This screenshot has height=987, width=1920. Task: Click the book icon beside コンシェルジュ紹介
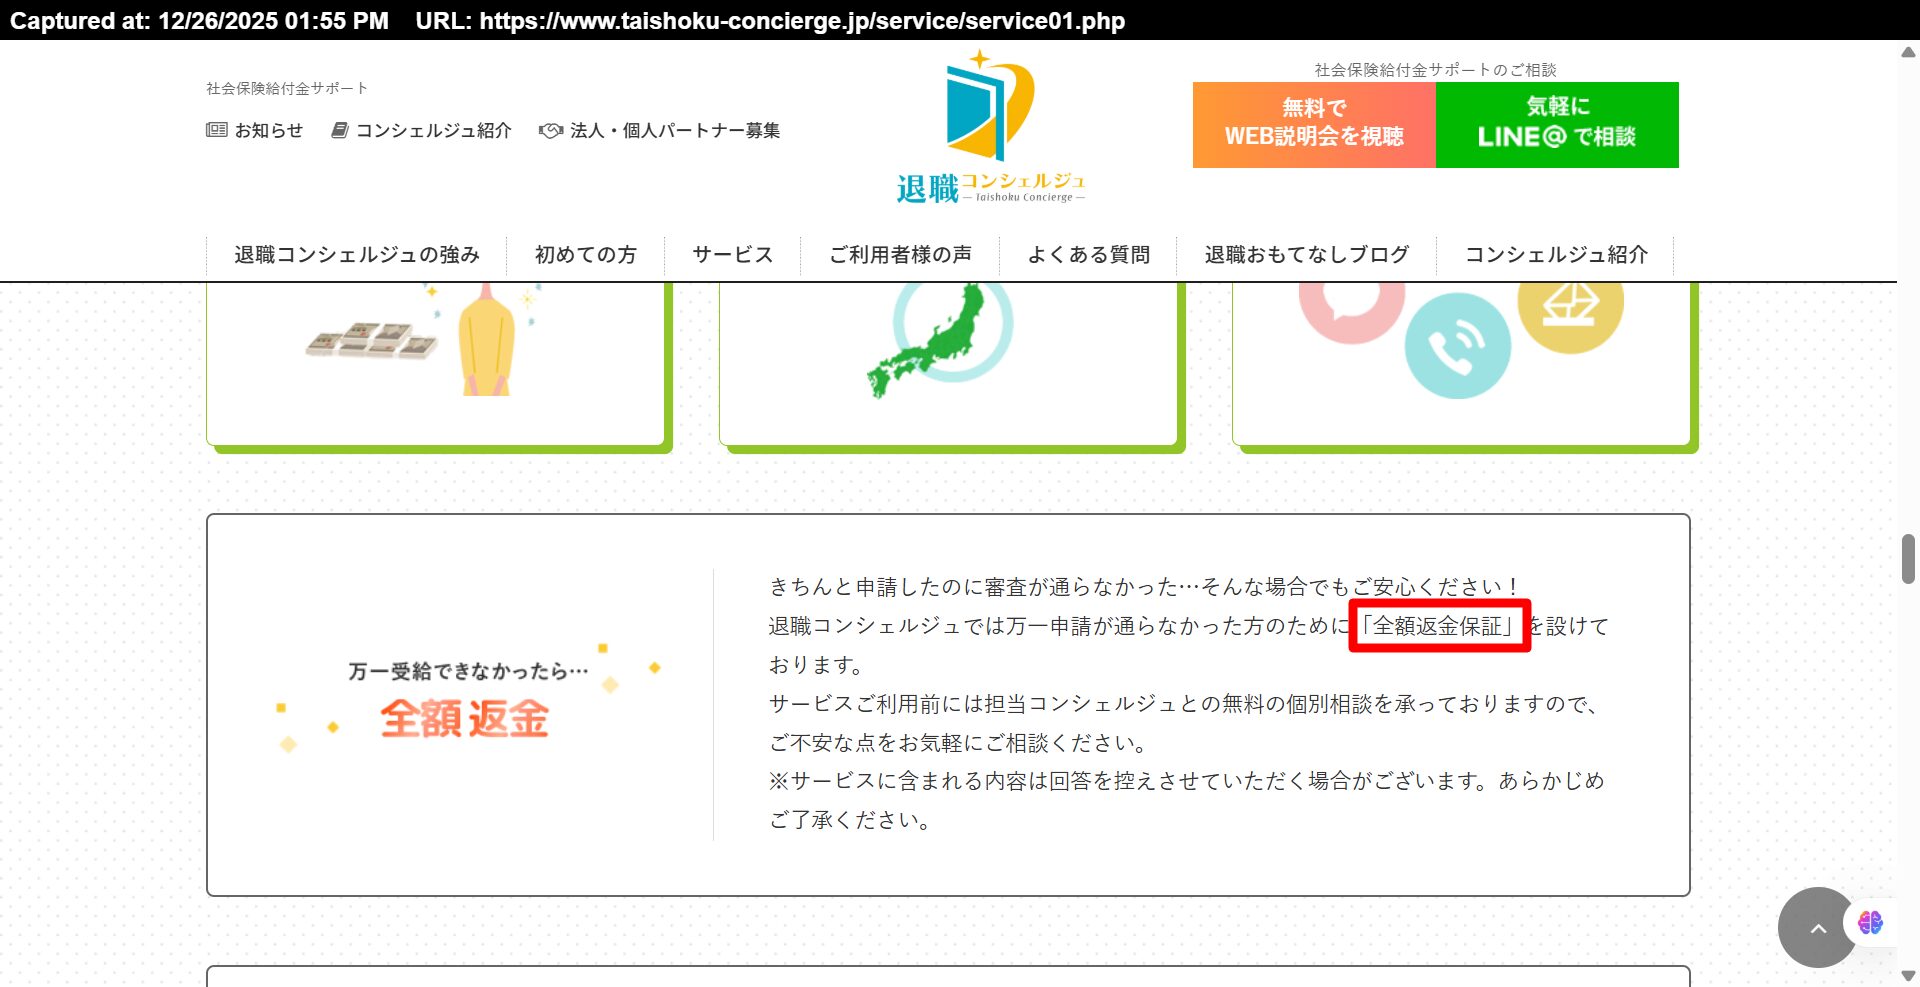(340, 130)
